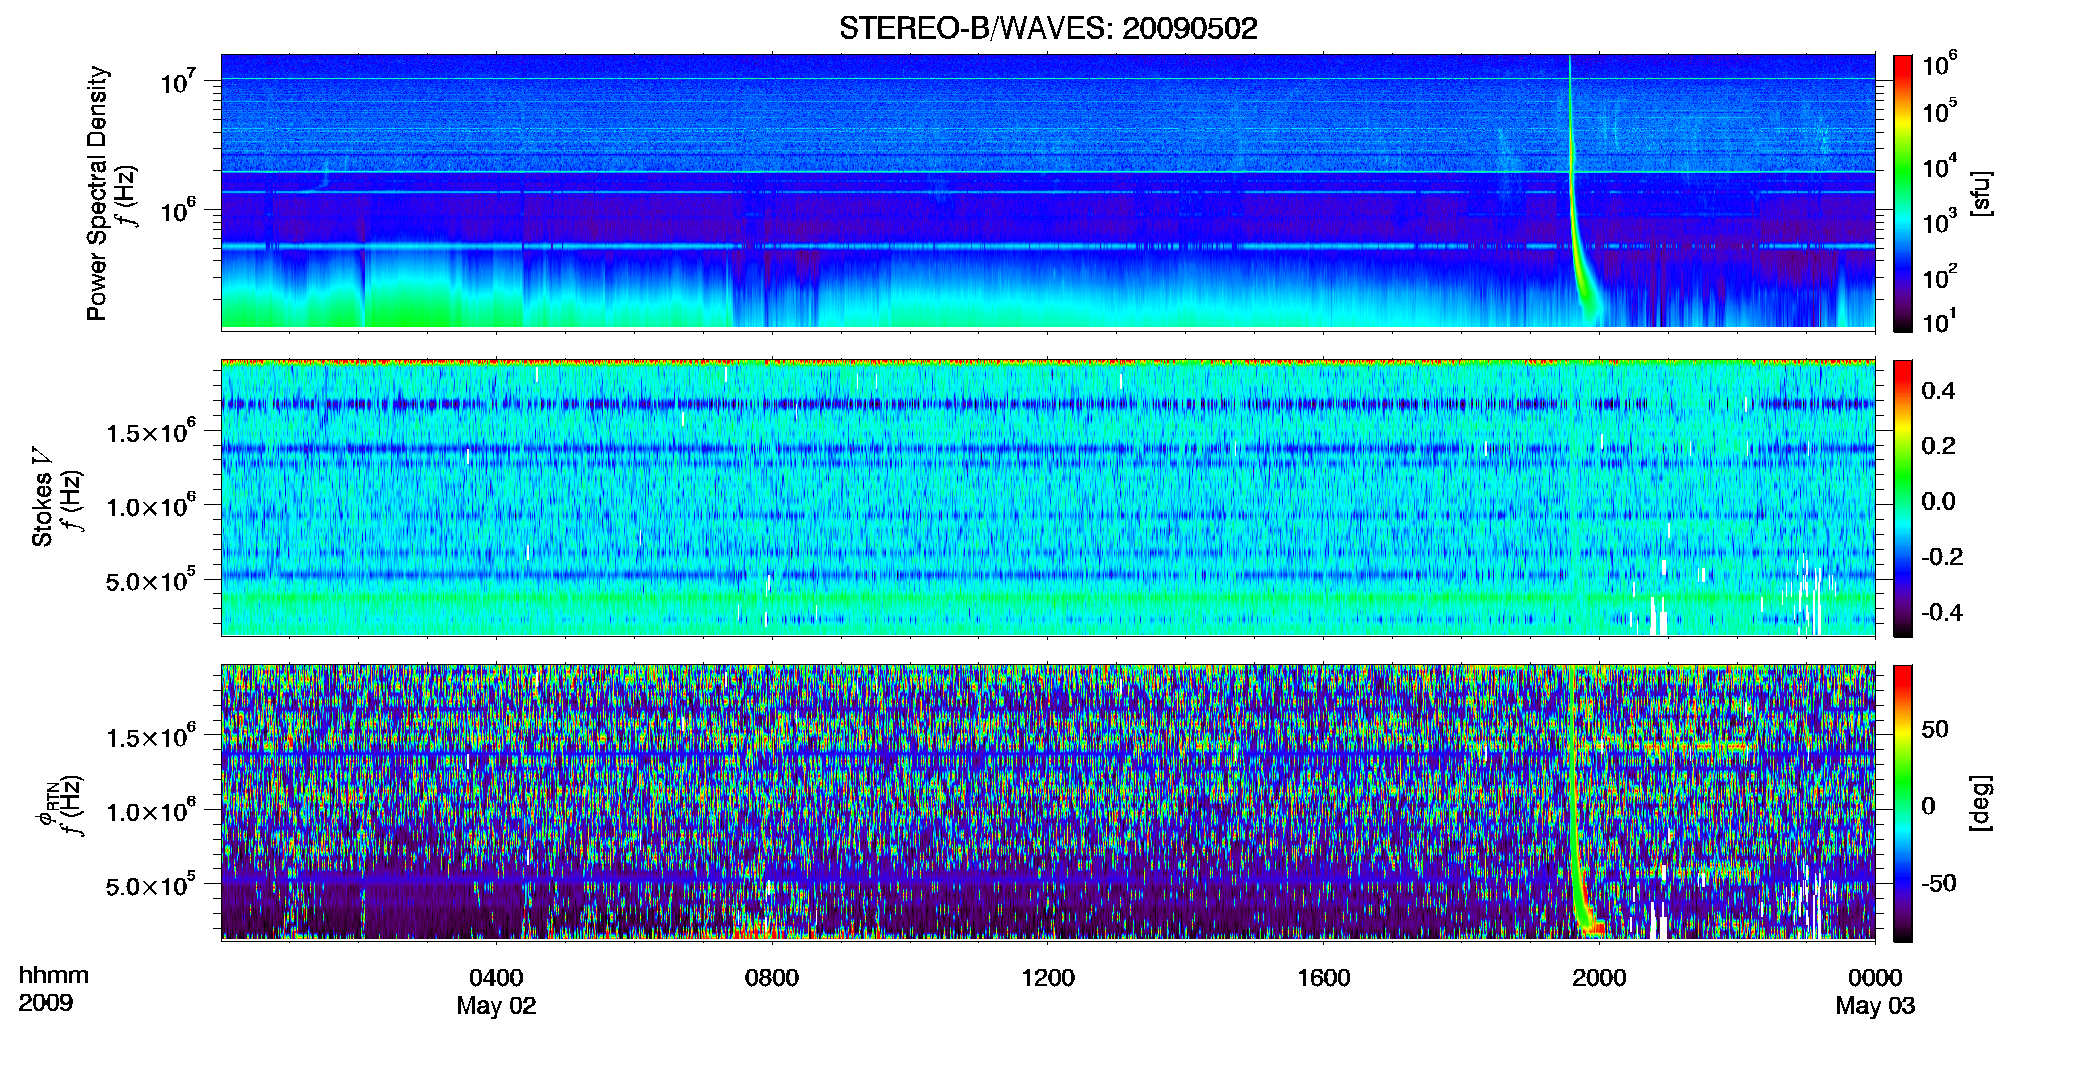Click the 0800 time tick label
The height and width of the screenshot is (1080, 2096).
point(772,977)
